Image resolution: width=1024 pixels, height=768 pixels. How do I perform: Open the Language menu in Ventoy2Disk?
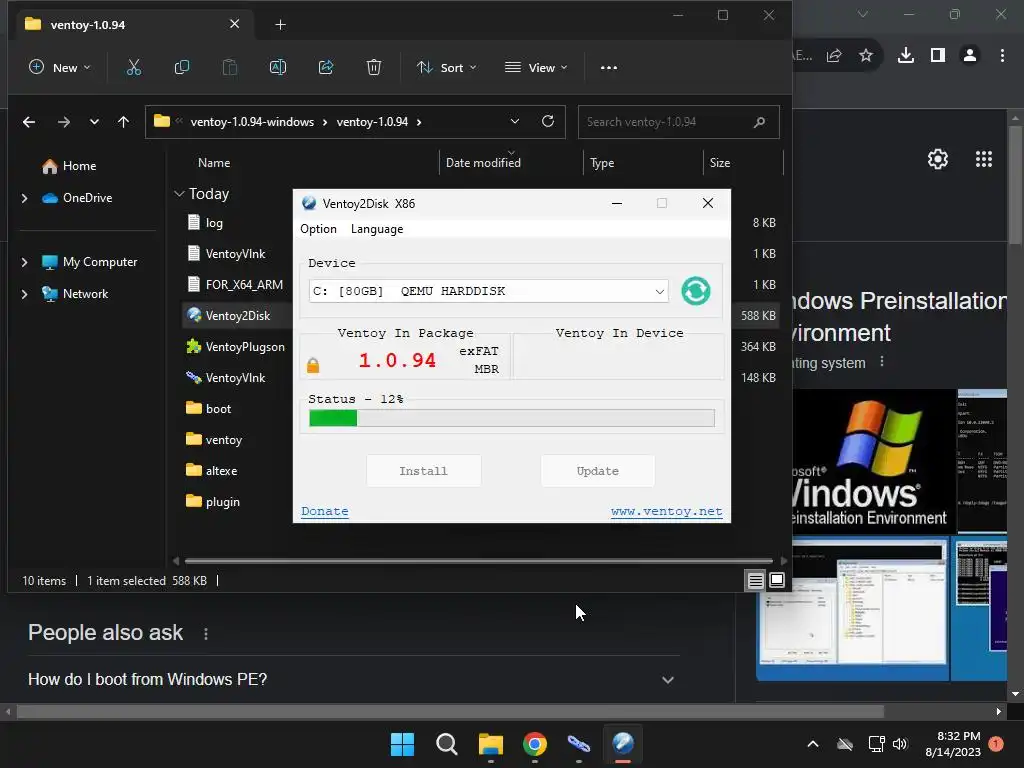pos(377,229)
